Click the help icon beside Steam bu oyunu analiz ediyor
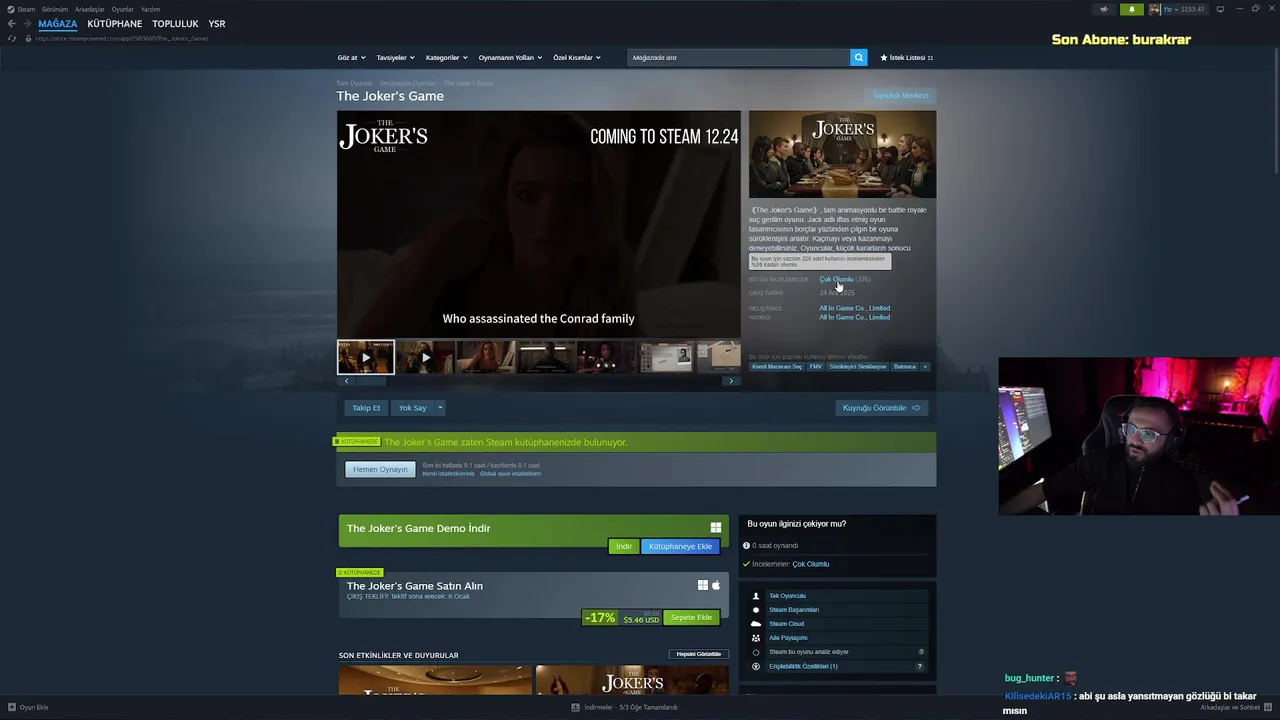This screenshot has height=720, width=1280. (x=920, y=652)
